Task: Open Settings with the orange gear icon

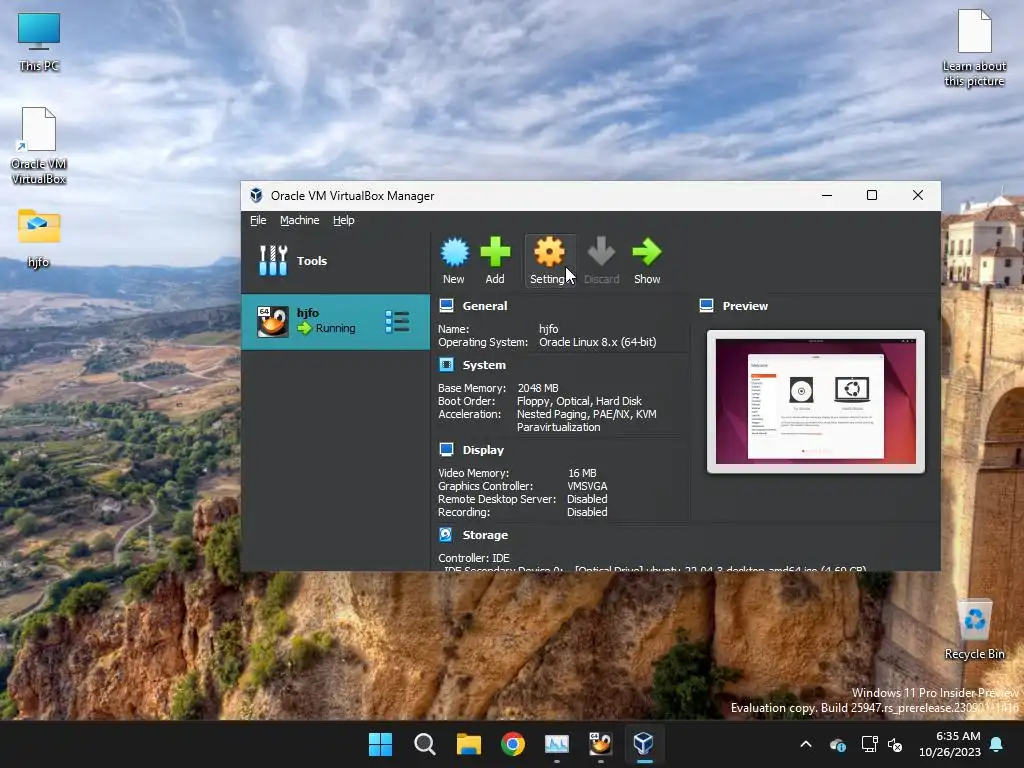Action: tap(549, 252)
